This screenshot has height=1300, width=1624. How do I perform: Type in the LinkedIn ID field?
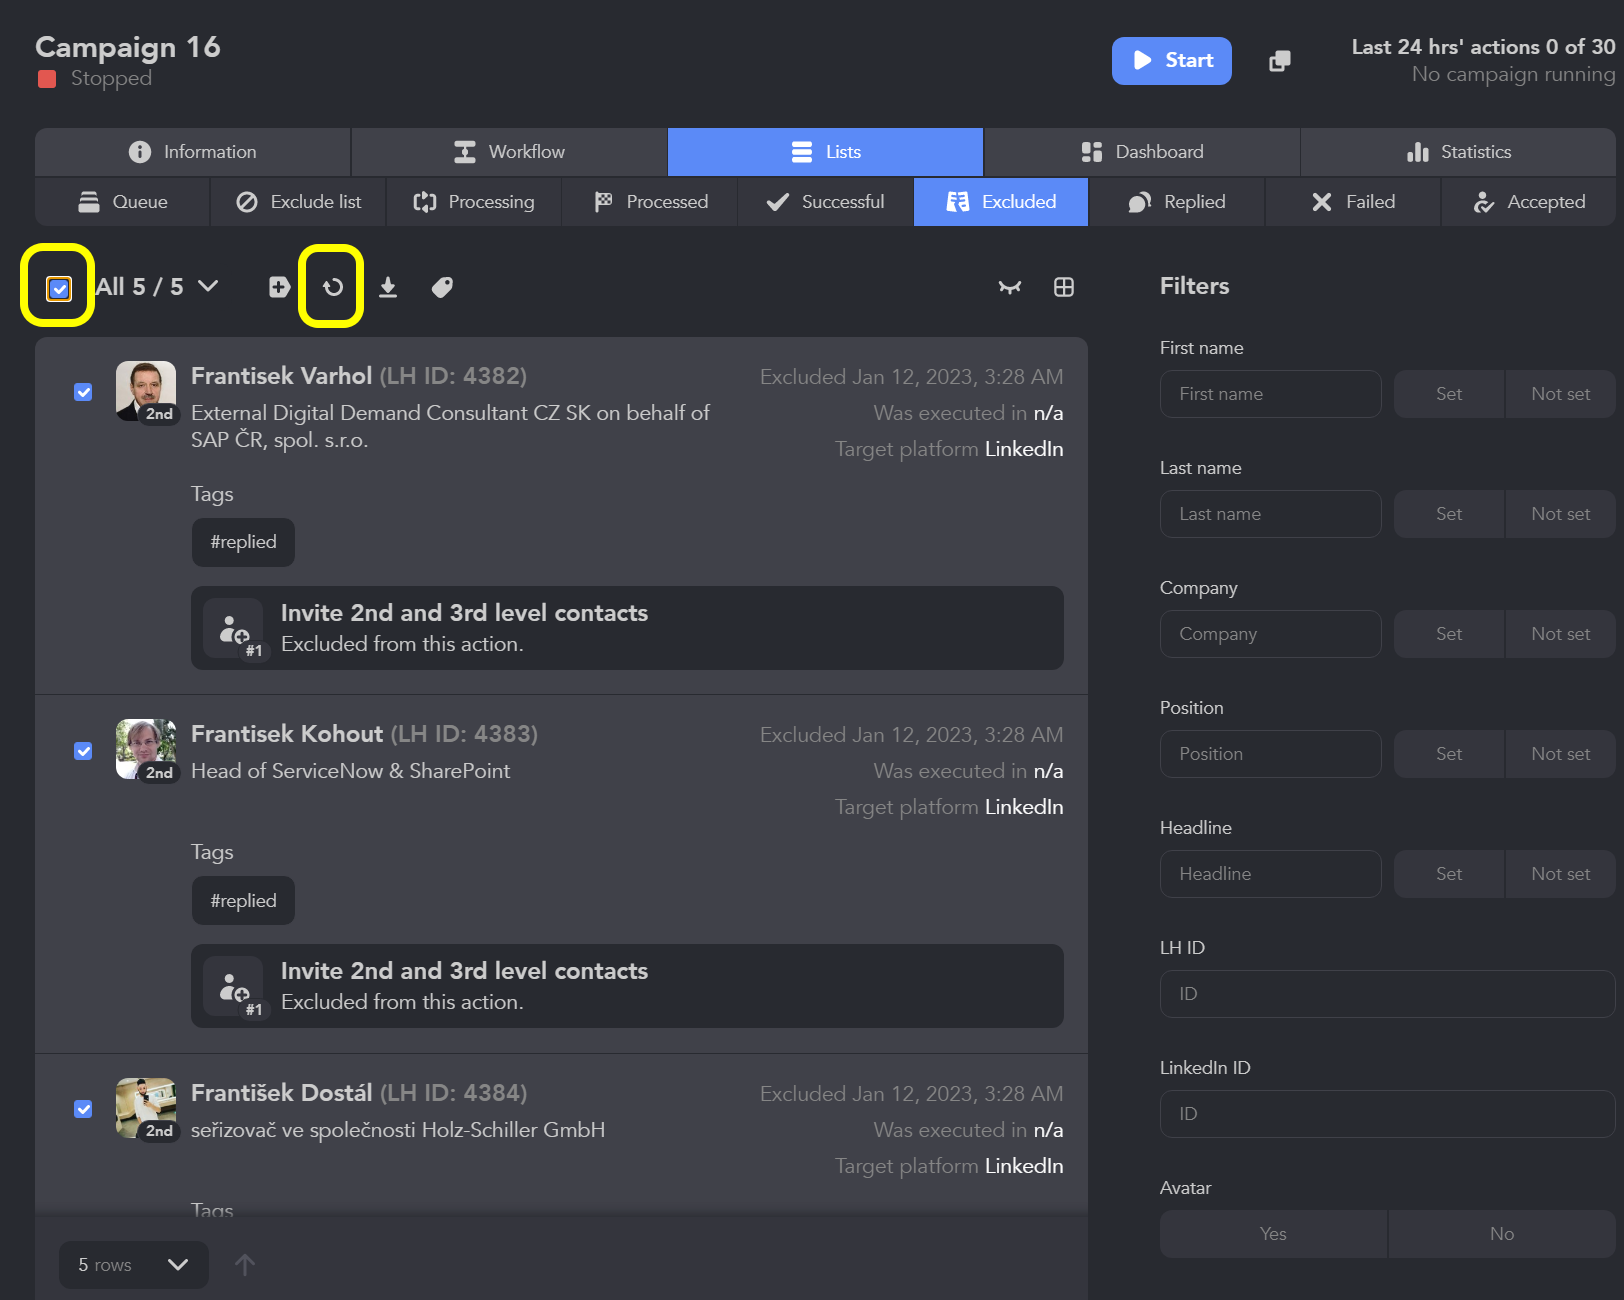1386,1114
